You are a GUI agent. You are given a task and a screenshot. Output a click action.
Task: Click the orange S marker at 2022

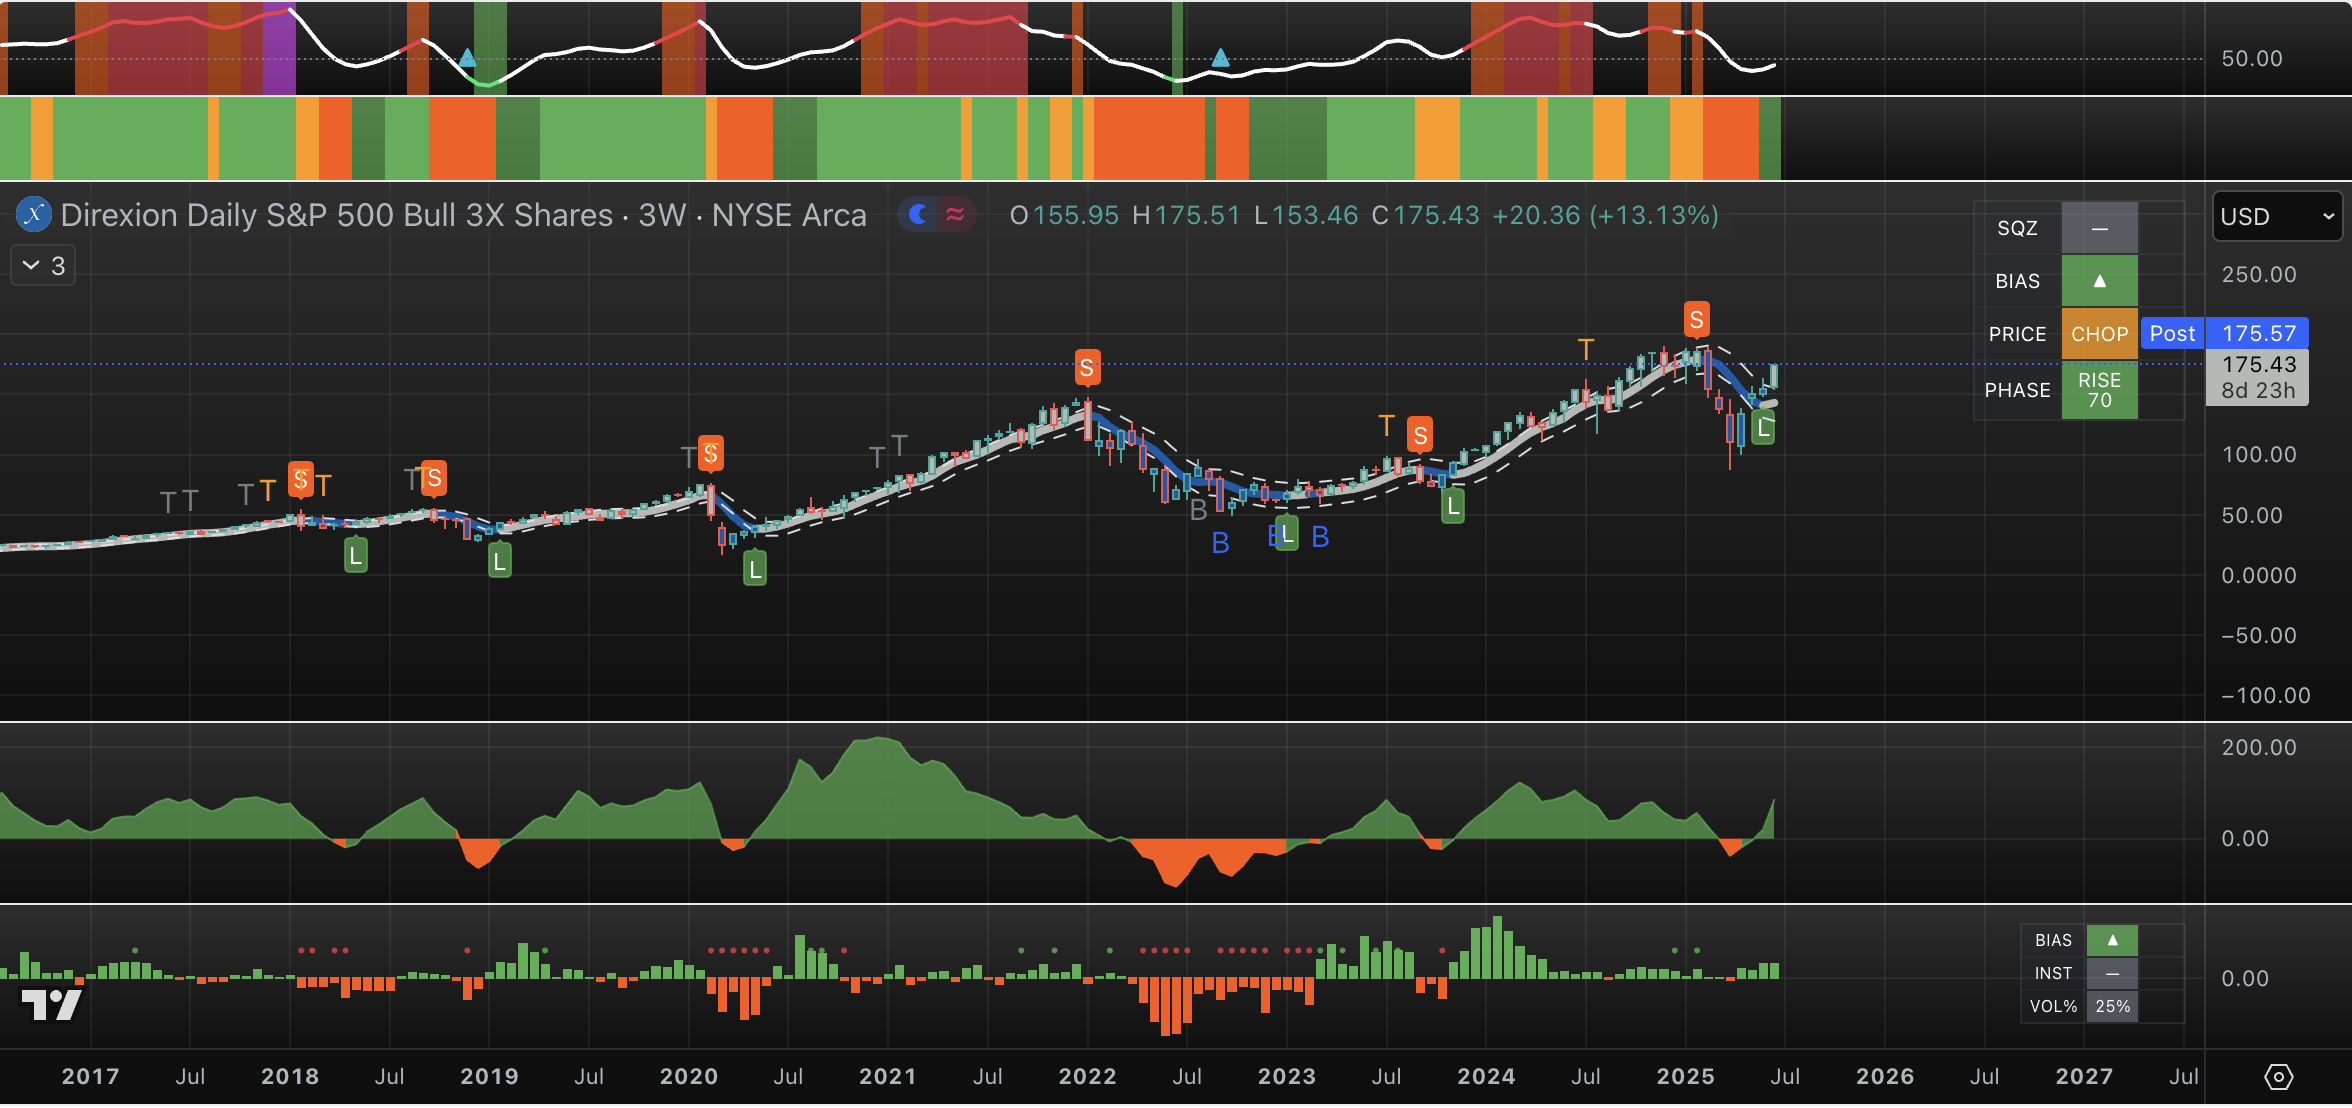point(1087,368)
